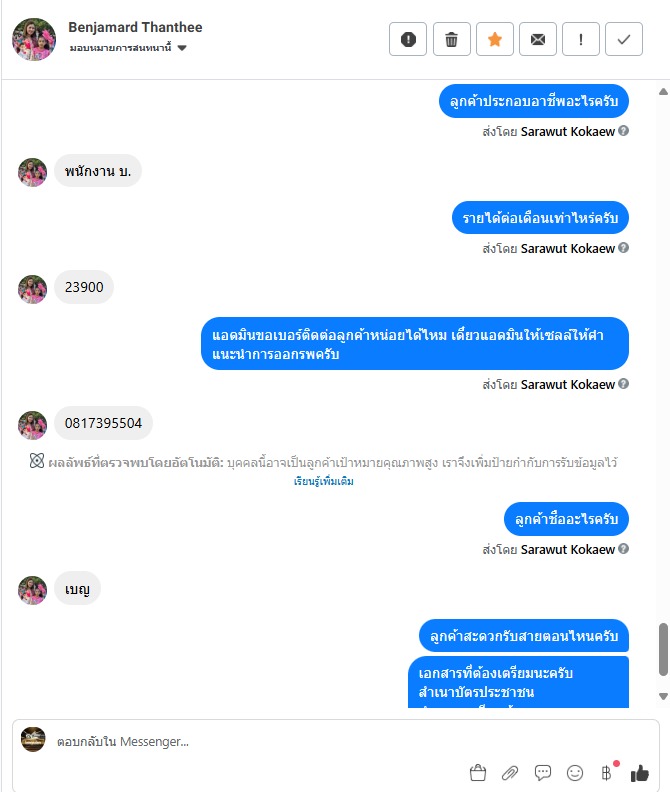Attach a file with paperclip icon

coord(510,772)
